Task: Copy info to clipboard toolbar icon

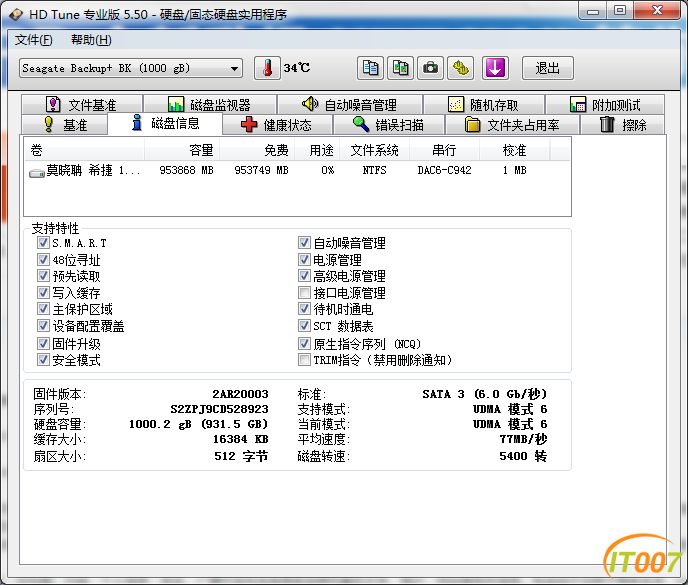Action: (370, 68)
